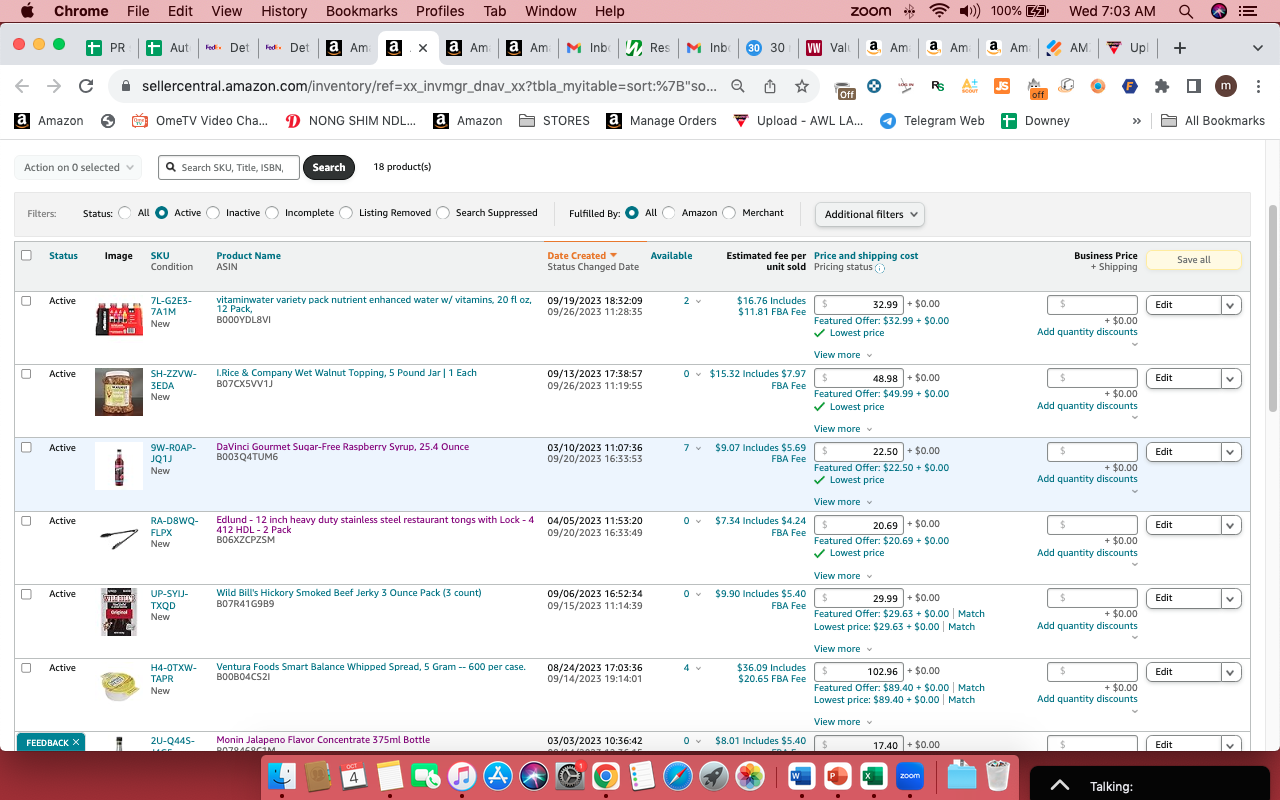
Task: Click the SKU, Title, ISBN search field
Action: (229, 168)
